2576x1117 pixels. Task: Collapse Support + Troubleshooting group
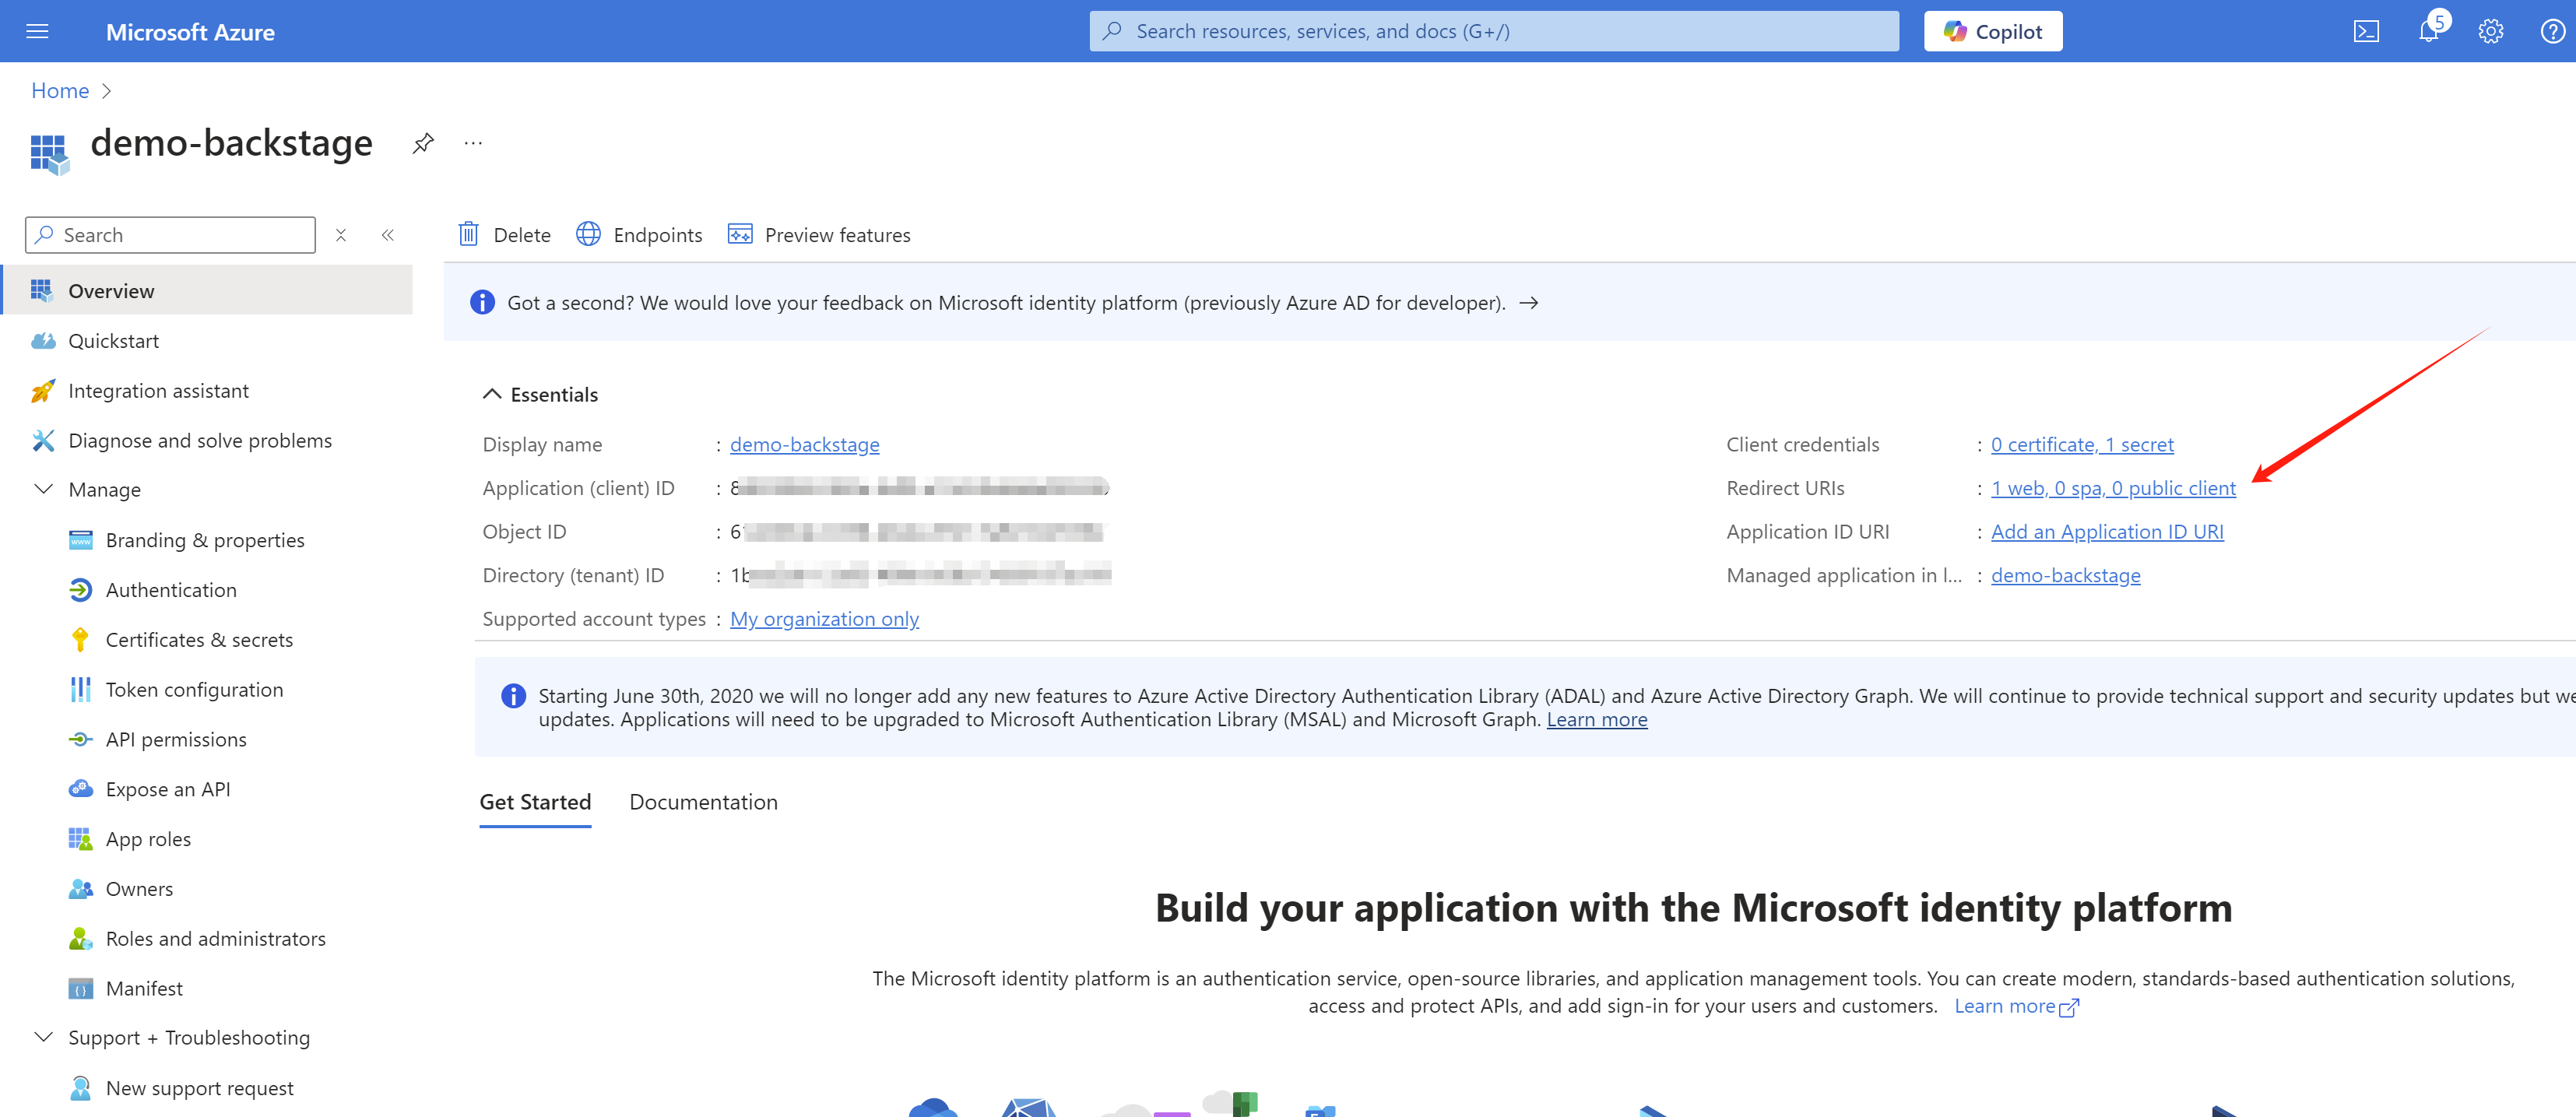[44, 1037]
